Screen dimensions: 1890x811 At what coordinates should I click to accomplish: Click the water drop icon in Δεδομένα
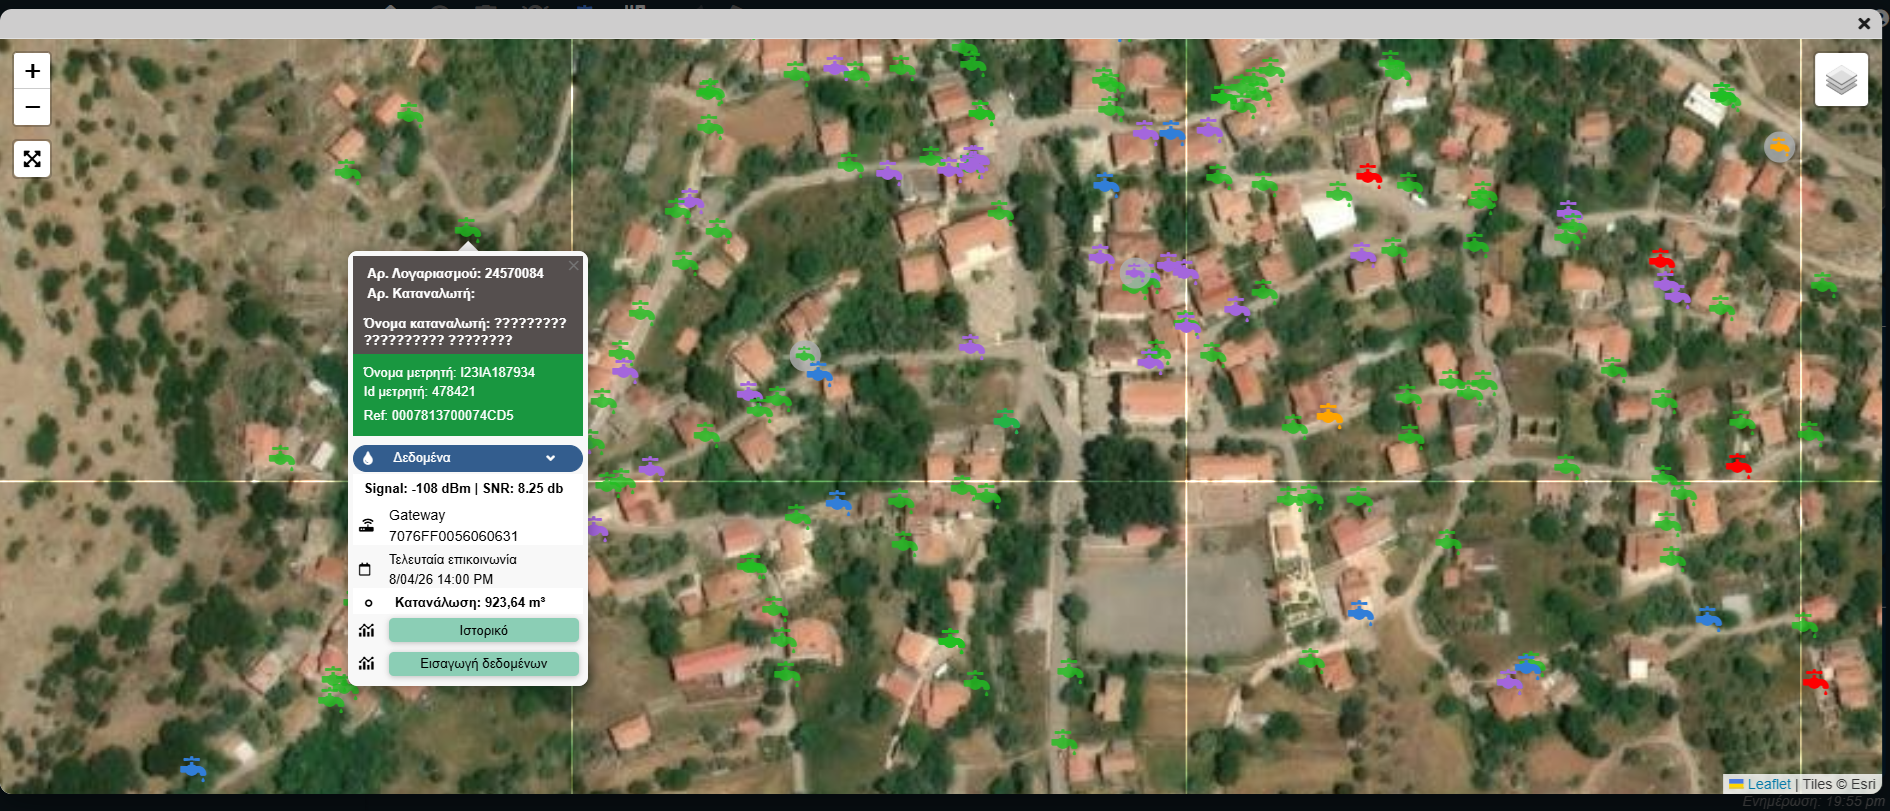coord(368,458)
